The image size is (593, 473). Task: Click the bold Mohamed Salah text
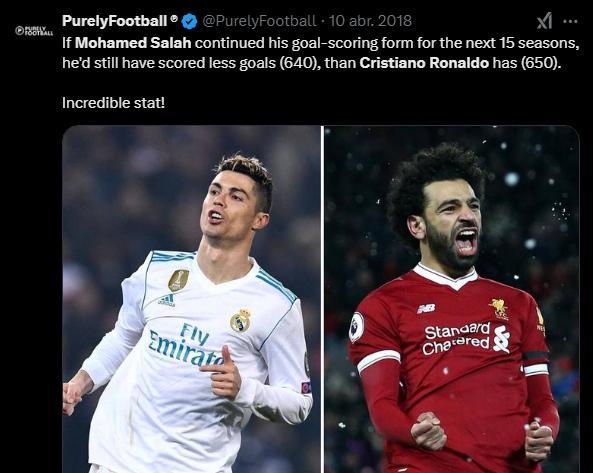tap(133, 43)
